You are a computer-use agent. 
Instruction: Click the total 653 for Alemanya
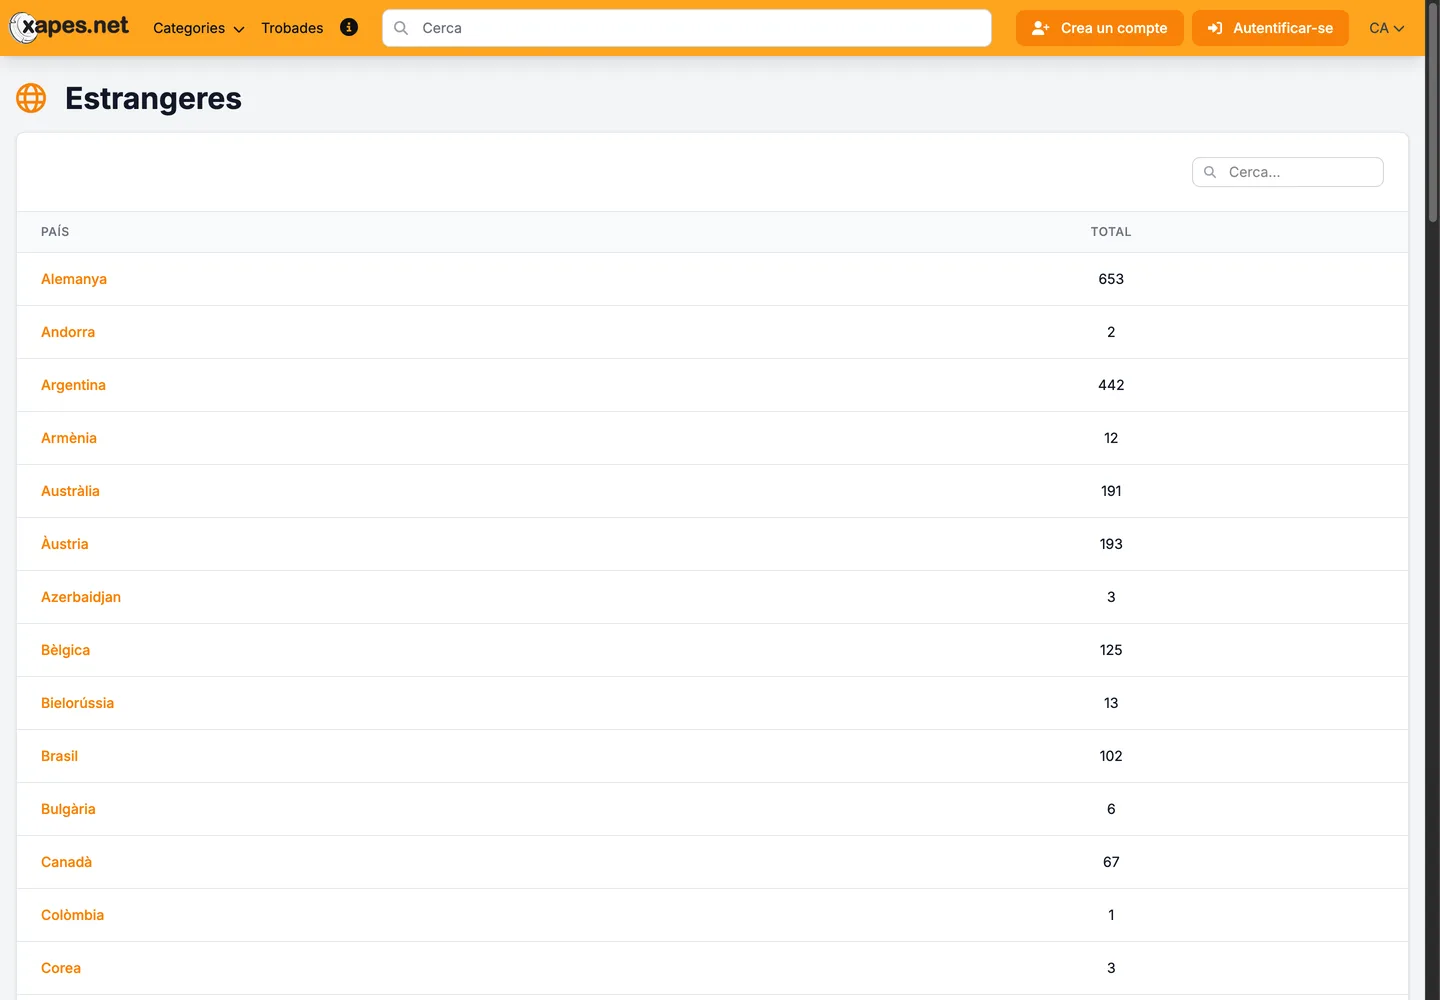tap(1111, 279)
